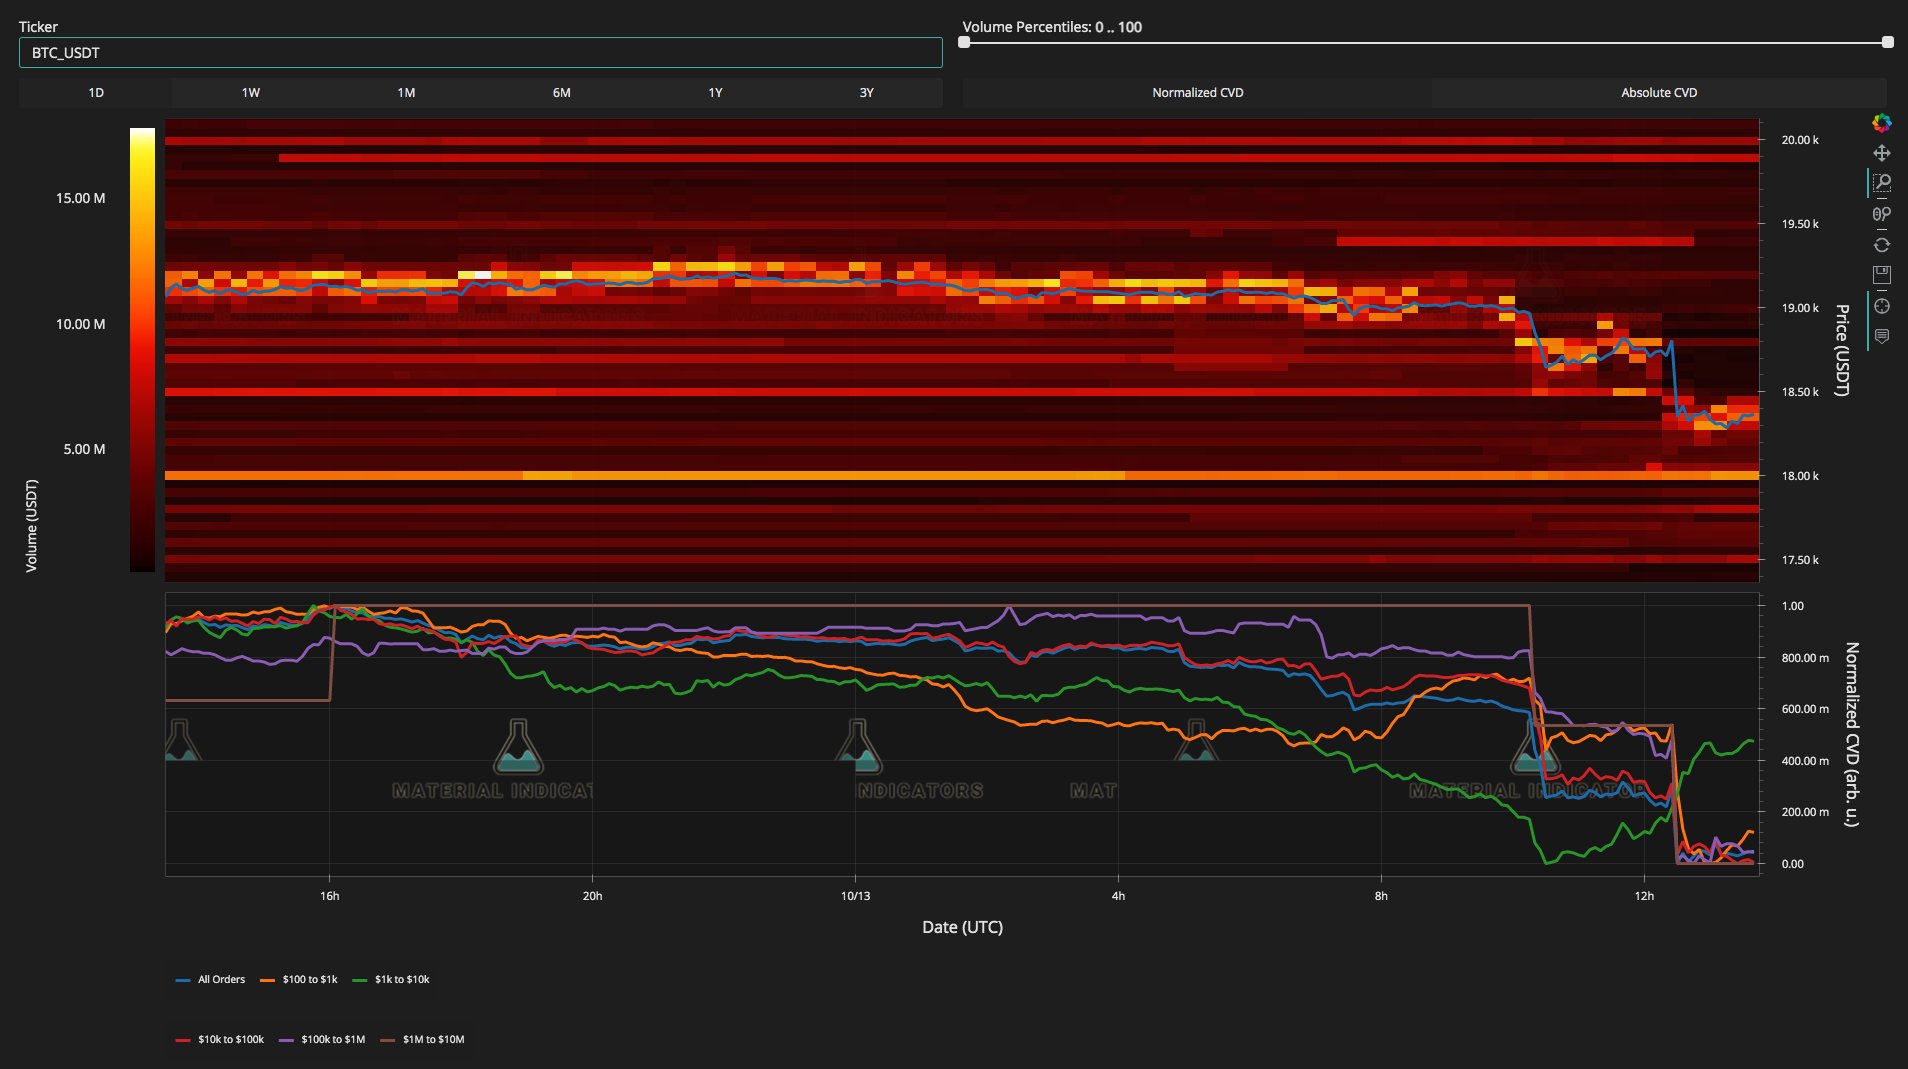
Task: Save chart with floppy disk icon
Action: 1881,275
